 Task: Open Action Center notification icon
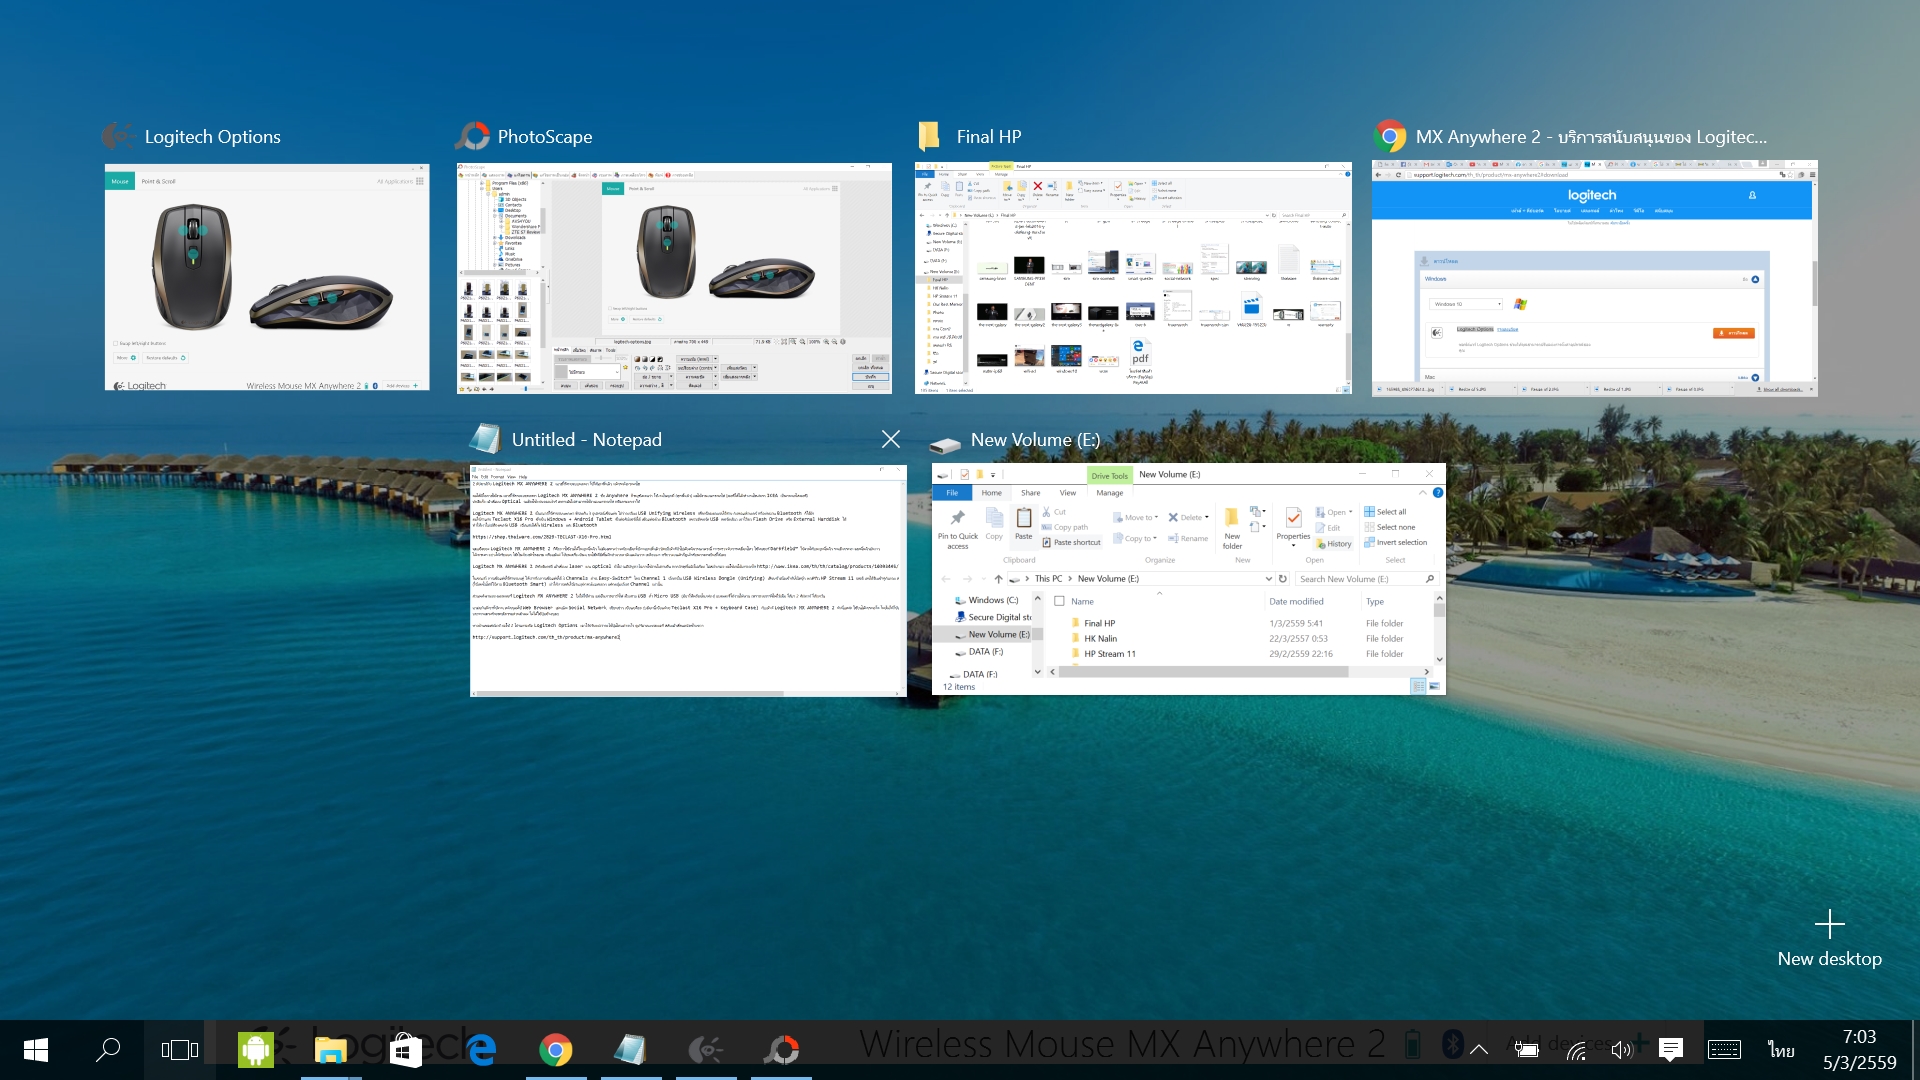[1670, 1049]
